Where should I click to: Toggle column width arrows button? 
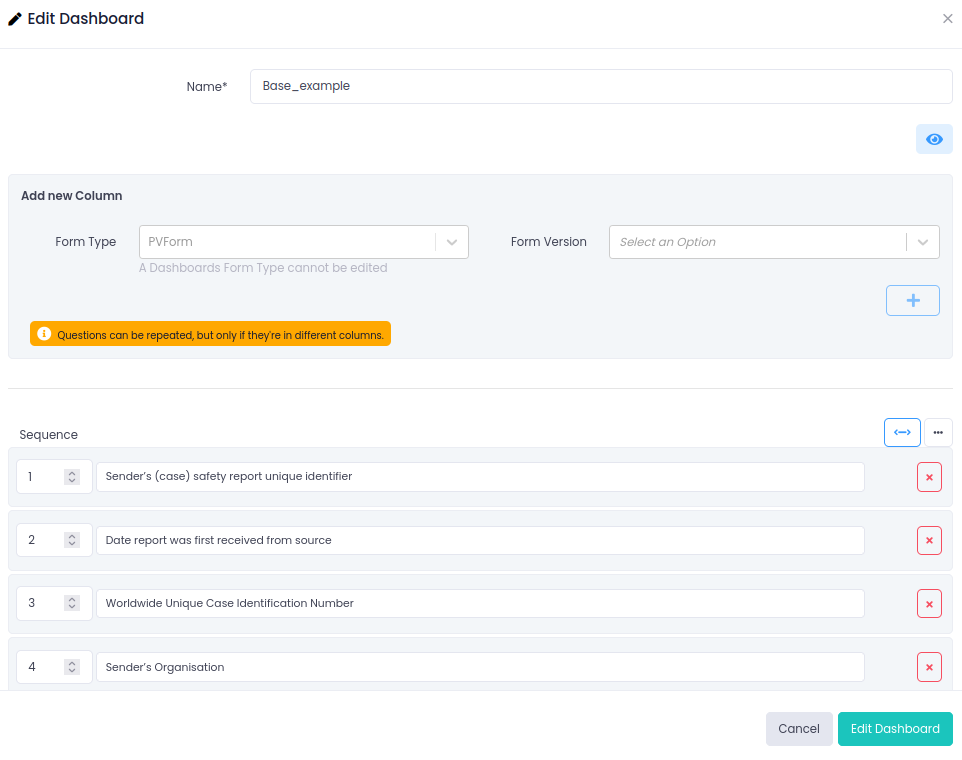pos(902,432)
